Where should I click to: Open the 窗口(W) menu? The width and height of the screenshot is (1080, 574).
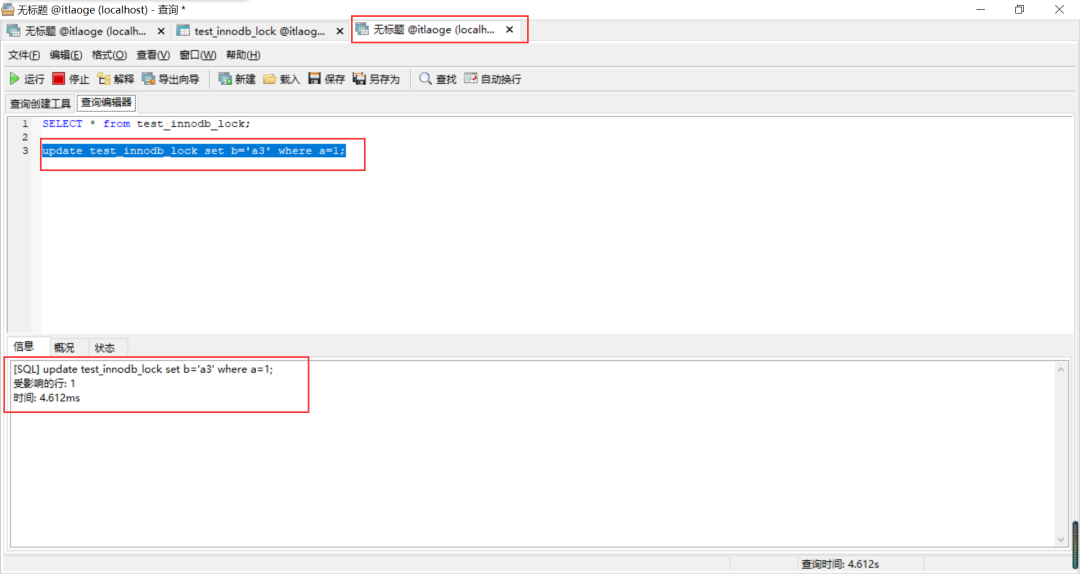click(198, 55)
